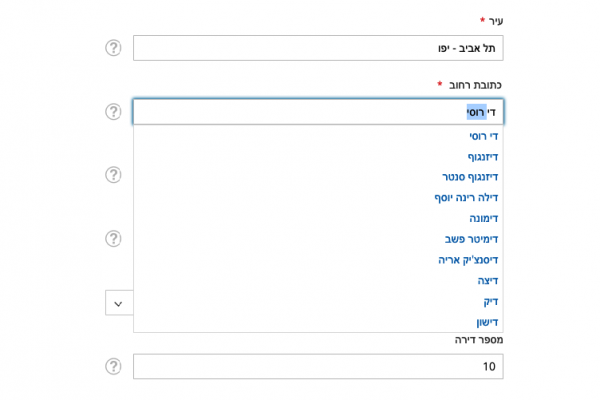600x400 pixels.
Task: Click the help icon level with דיזנגוף סנטר suggestion
Action: click(x=114, y=175)
